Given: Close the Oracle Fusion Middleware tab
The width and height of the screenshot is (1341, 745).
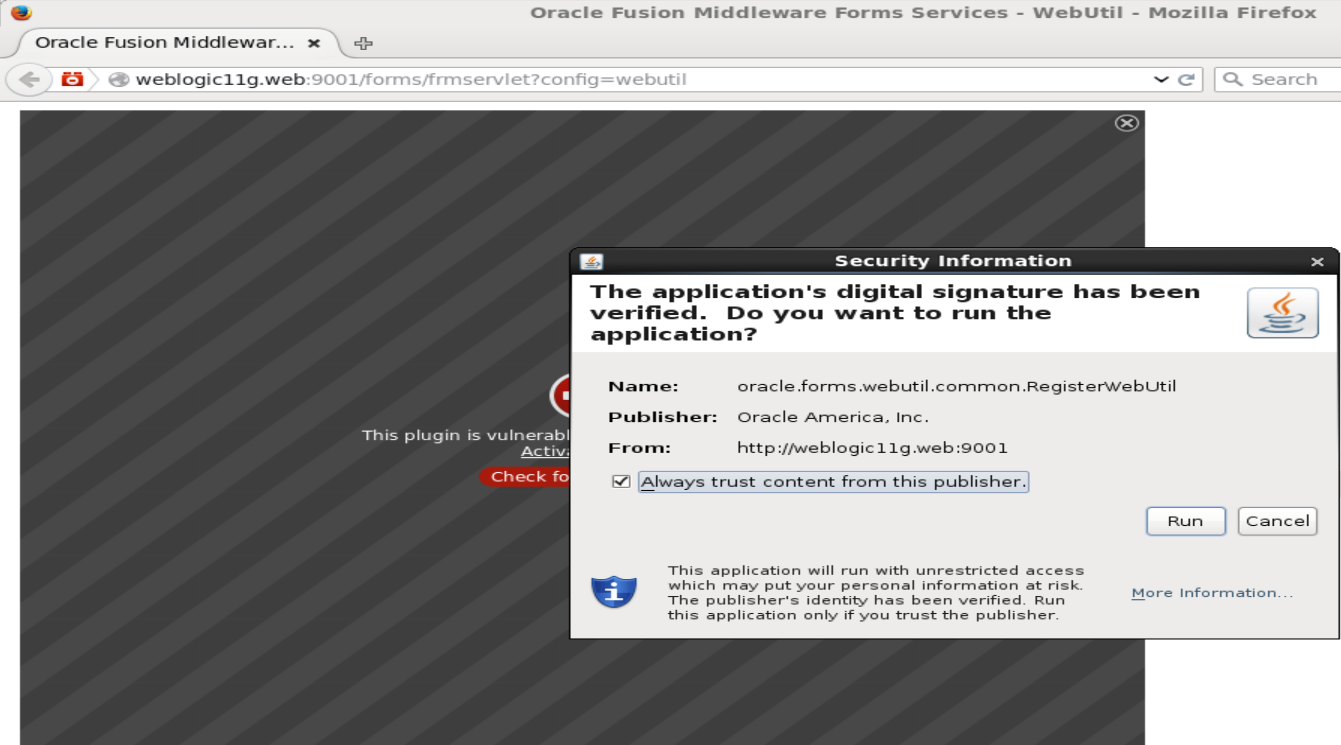Looking at the screenshot, I should [x=314, y=43].
